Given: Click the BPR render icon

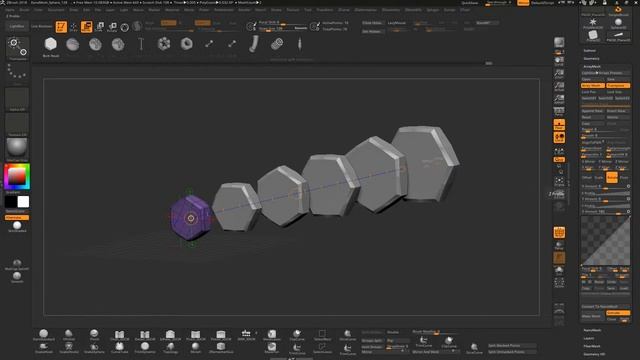Looking at the screenshot, I should point(559,43).
